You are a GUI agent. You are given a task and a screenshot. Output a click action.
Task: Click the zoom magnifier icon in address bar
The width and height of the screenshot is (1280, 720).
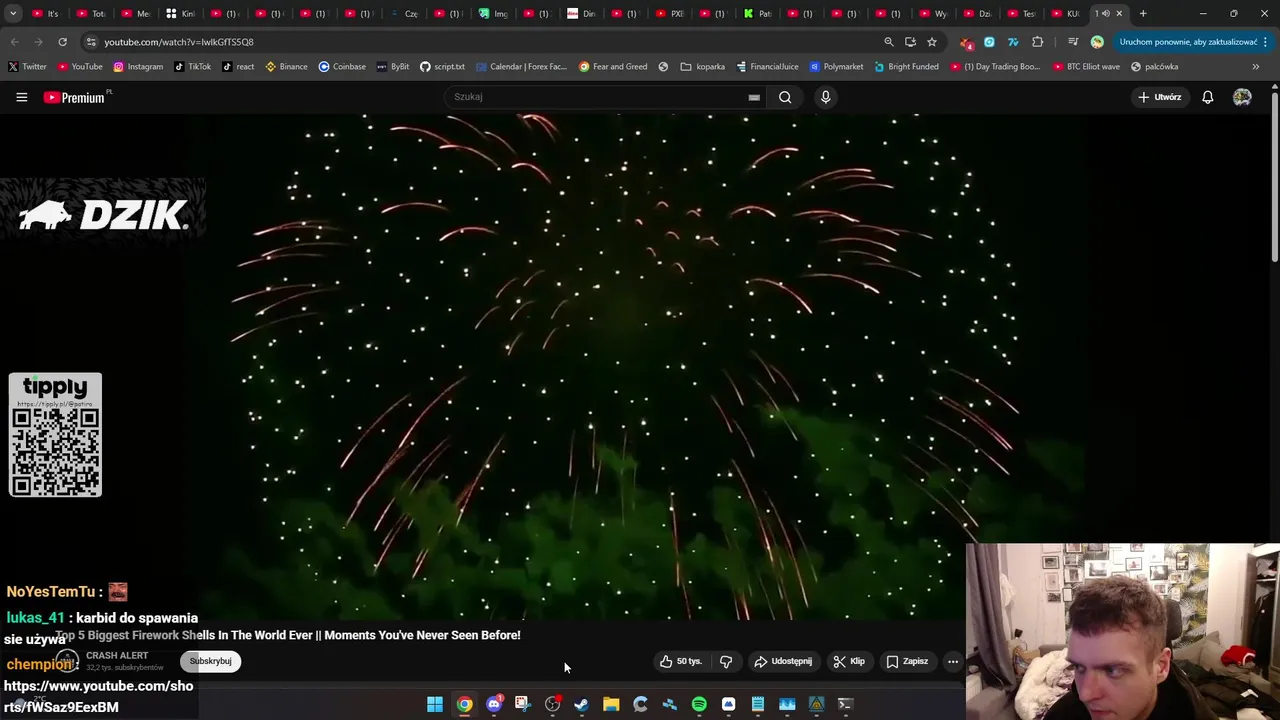888,42
